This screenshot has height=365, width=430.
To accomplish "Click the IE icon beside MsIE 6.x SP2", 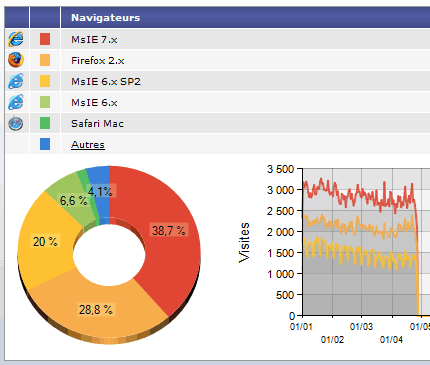I will (16, 81).
